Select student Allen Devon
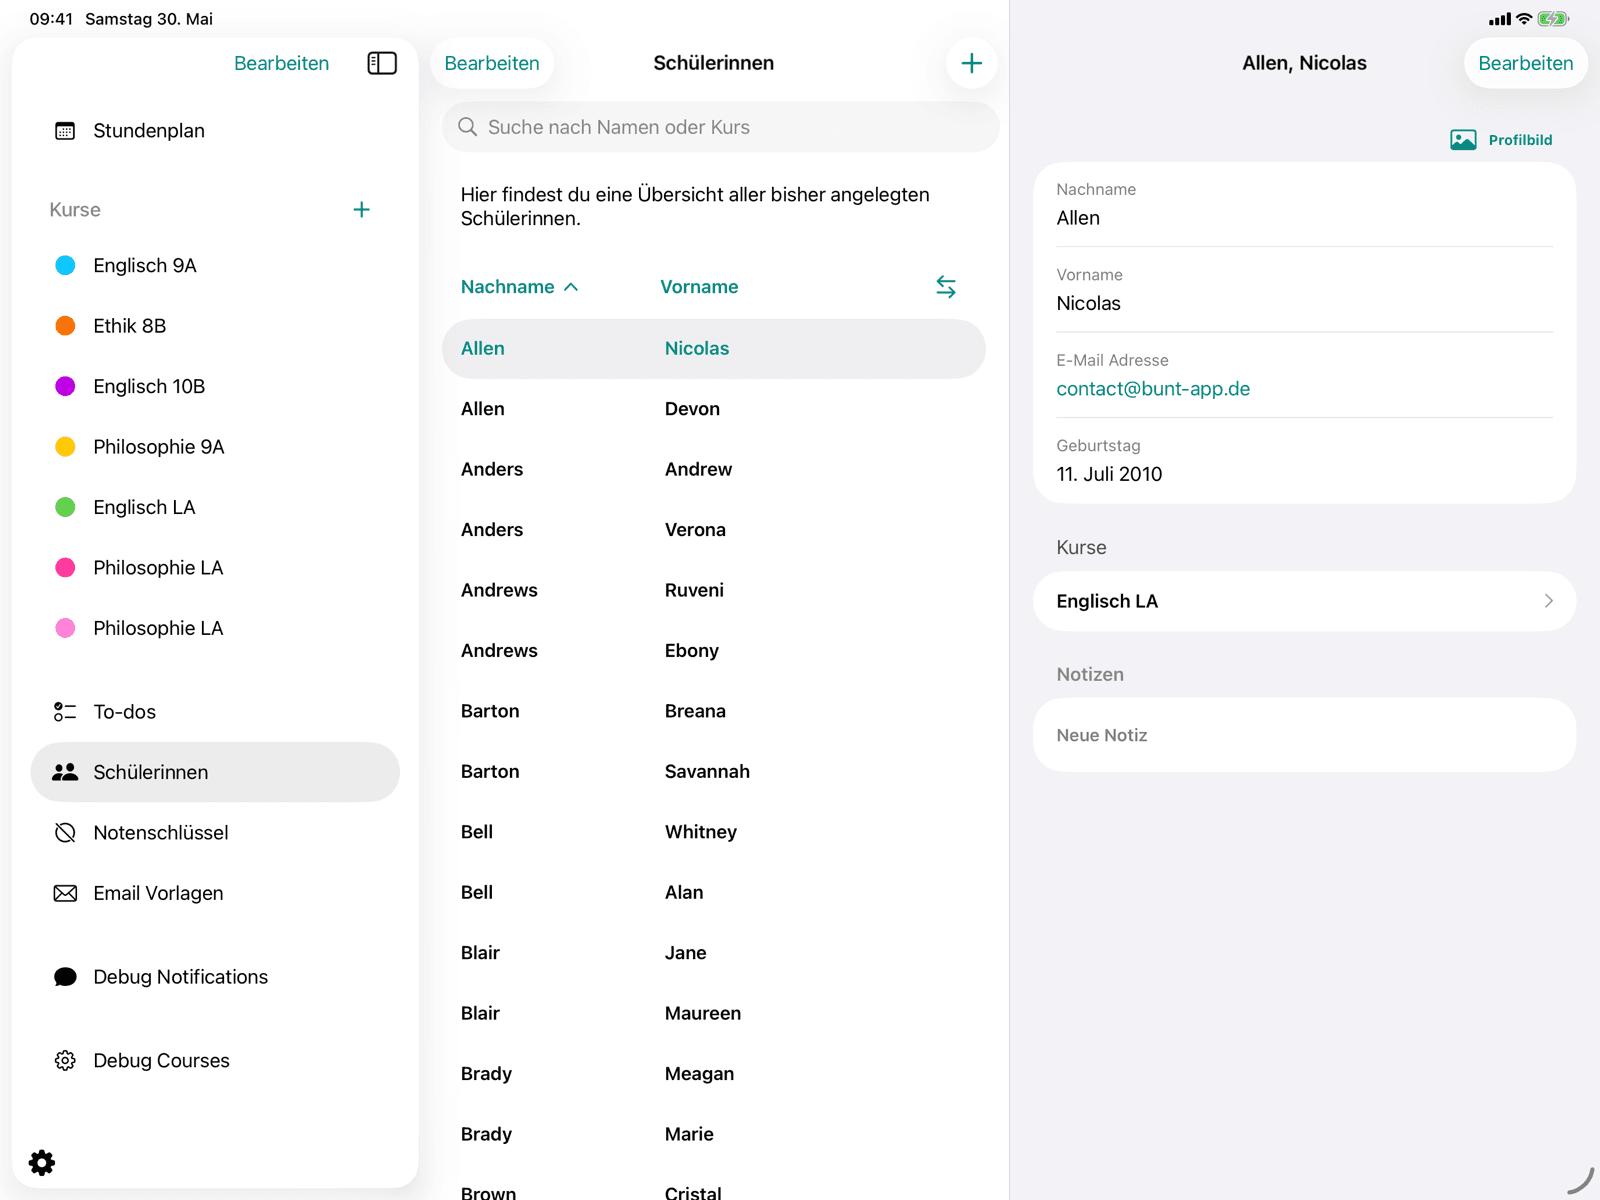This screenshot has width=1600, height=1200. (714, 409)
